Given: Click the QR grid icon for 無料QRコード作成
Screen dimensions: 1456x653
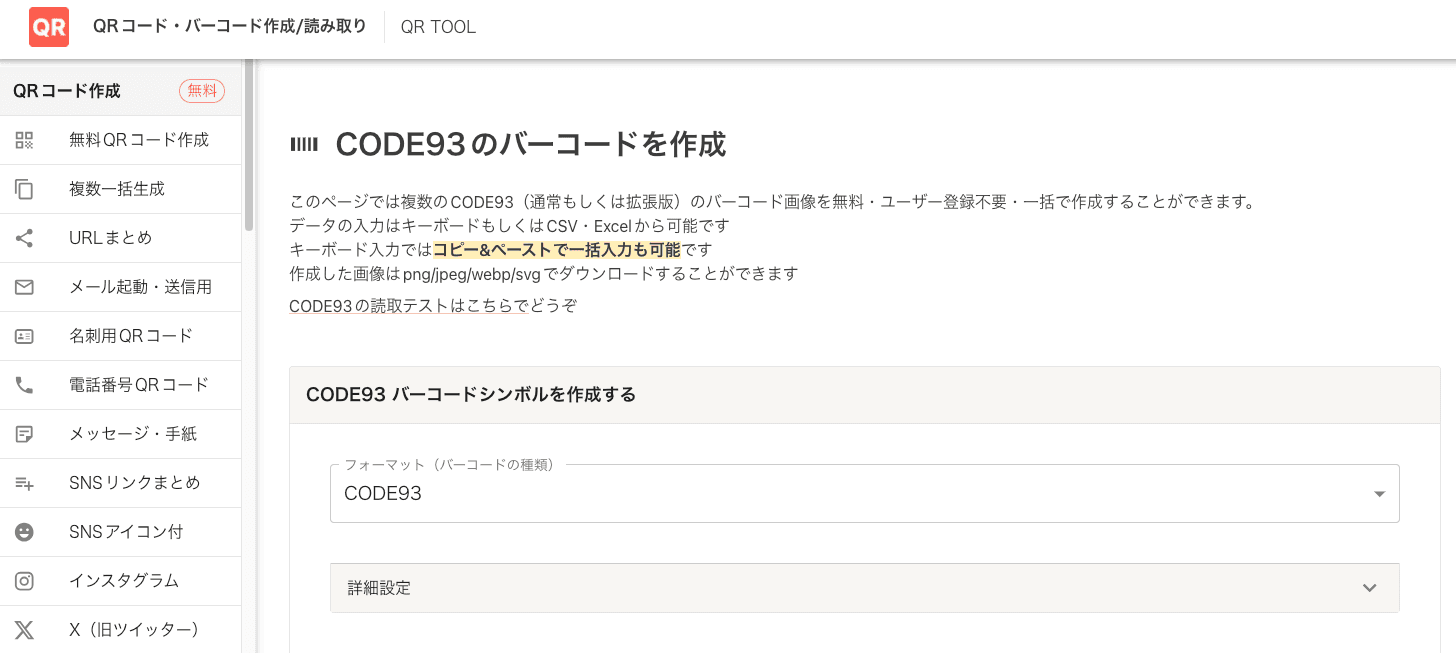Looking at the screenshot, I should pos(24,140).
